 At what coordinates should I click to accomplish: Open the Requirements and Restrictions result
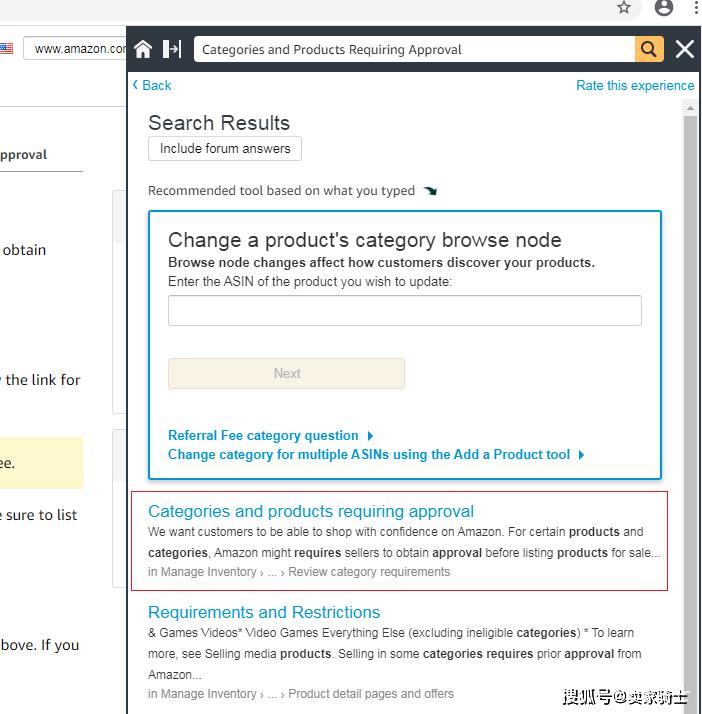(264, 612)
